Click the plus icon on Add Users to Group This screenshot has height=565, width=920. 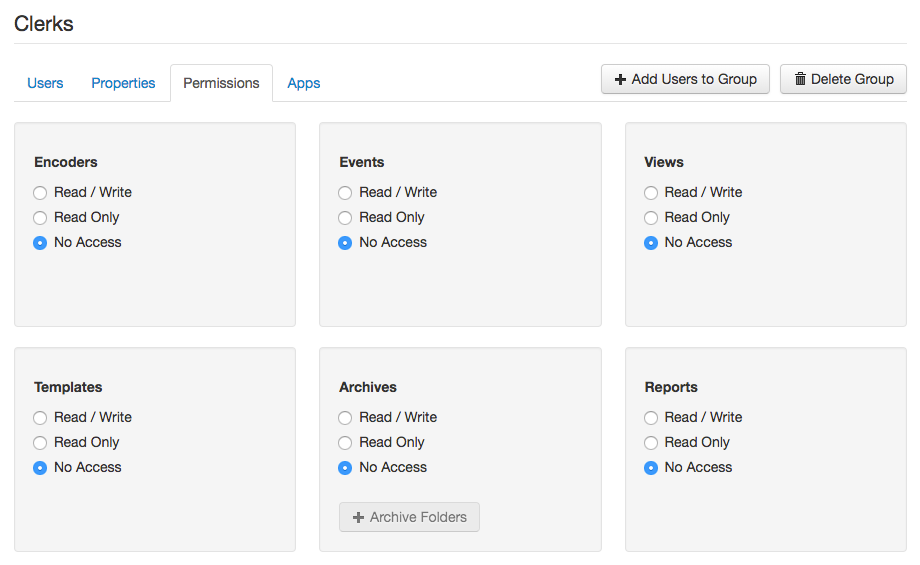[x=620, y=80]
